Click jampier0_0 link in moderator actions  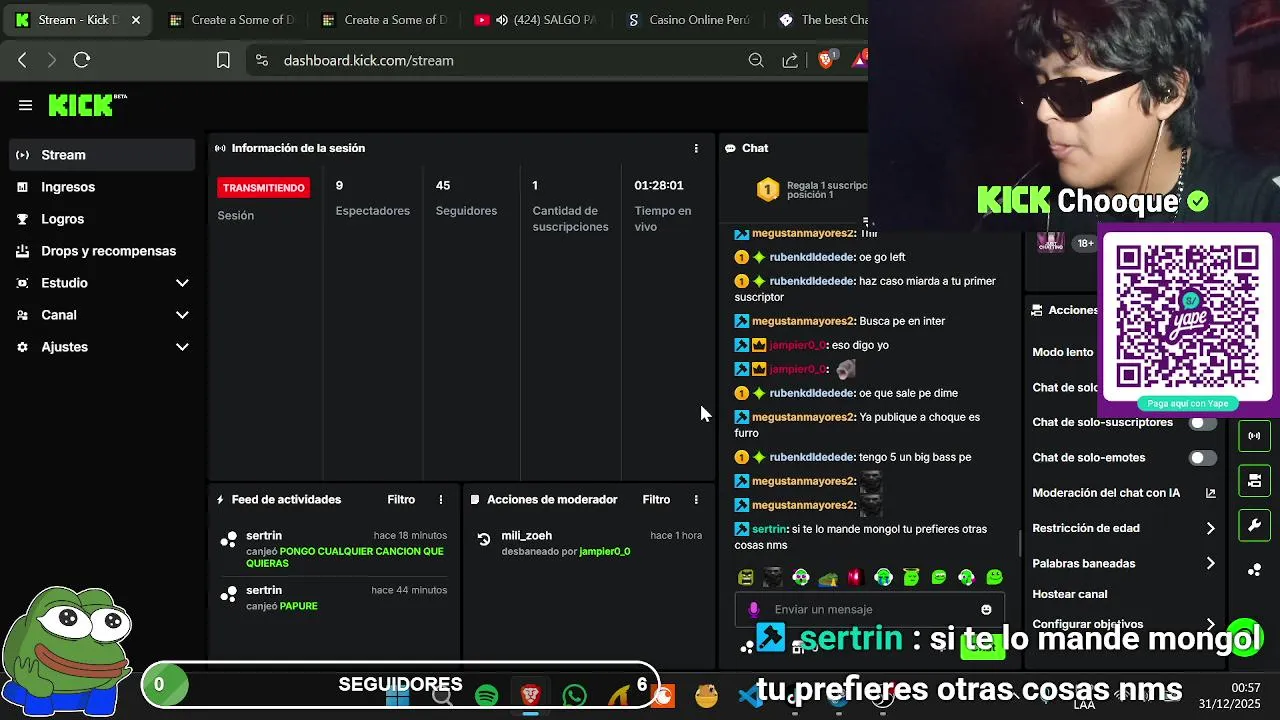(x=605, y=551)
